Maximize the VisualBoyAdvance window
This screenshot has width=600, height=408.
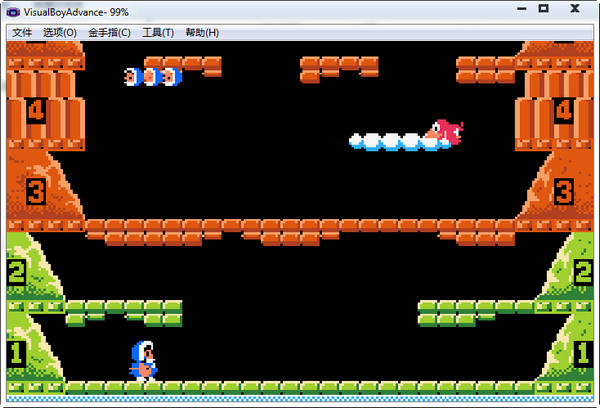pos(544,9)
